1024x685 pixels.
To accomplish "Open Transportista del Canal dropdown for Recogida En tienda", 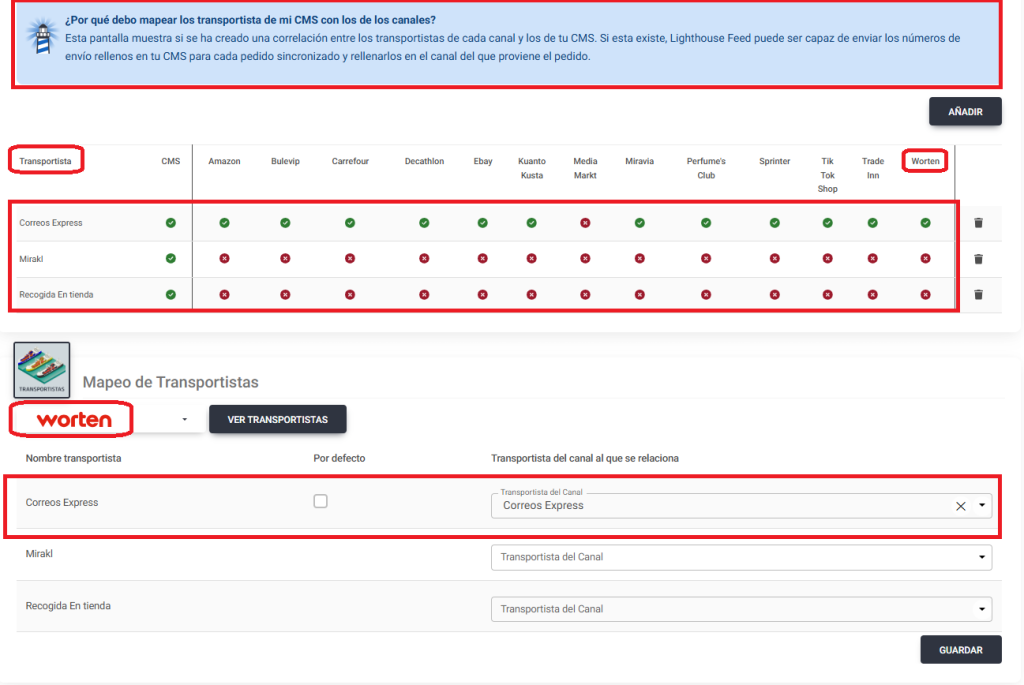I will [741, 609].
